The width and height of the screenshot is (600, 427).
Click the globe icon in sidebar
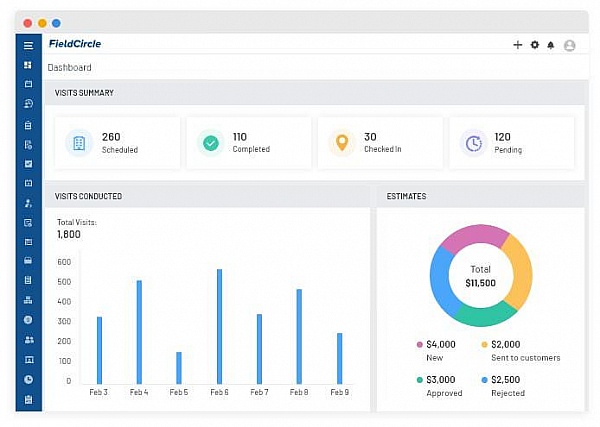tap(28, 320)
